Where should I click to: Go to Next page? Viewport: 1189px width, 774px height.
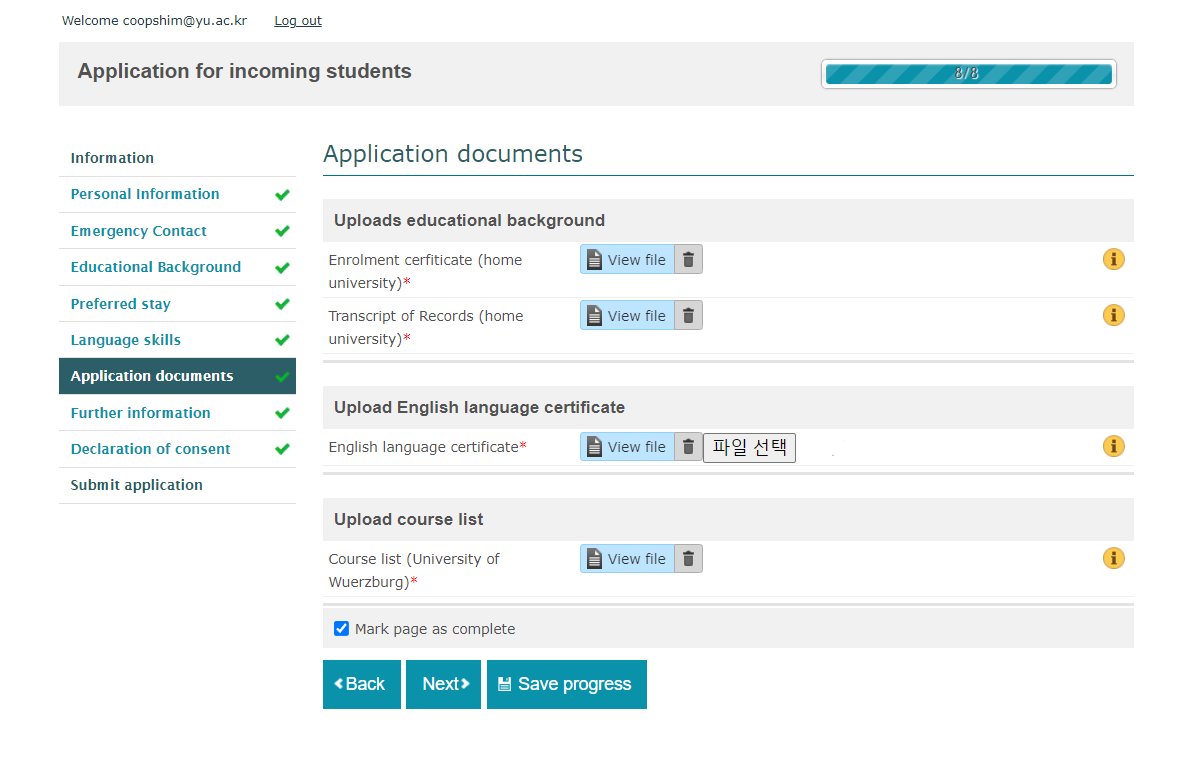click(443, 684)
